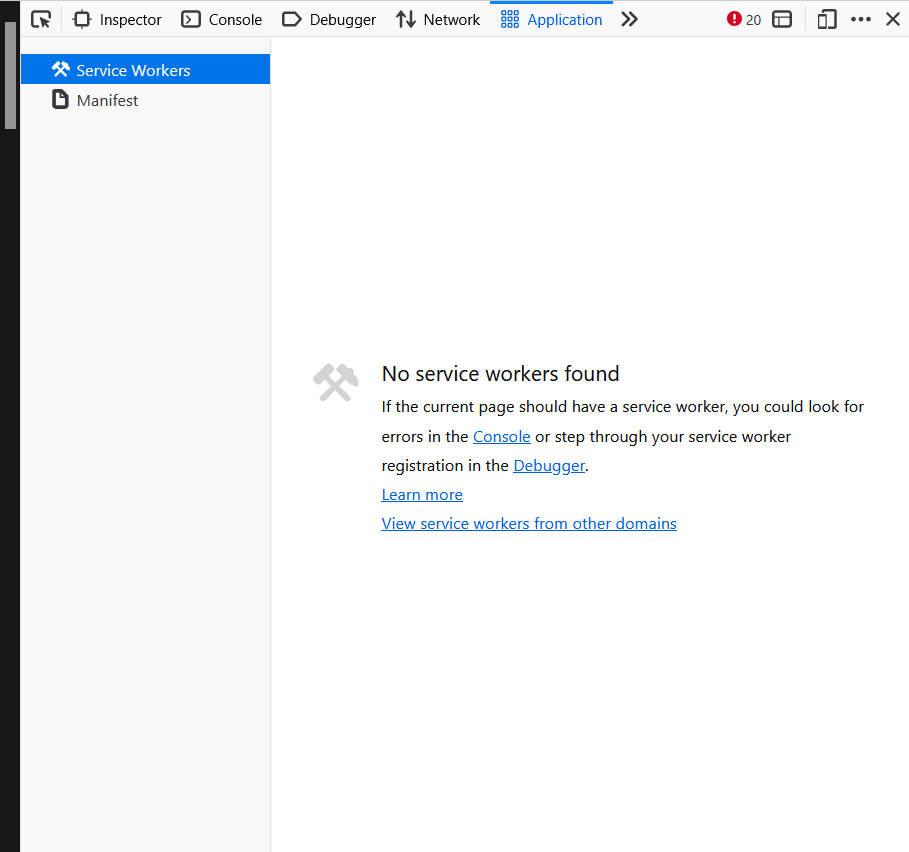
Task: Go to the Network panel tab
Action: pyautogui.click(x=438, y=19)
